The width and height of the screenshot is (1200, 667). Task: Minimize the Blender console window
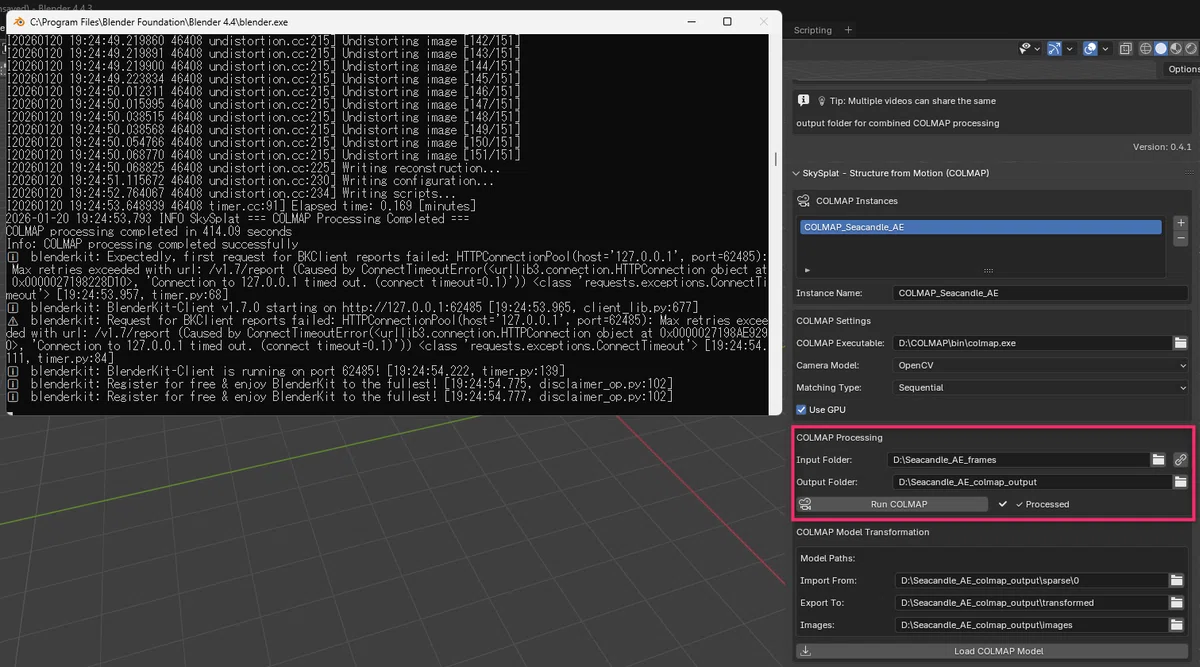click(691, 21)
